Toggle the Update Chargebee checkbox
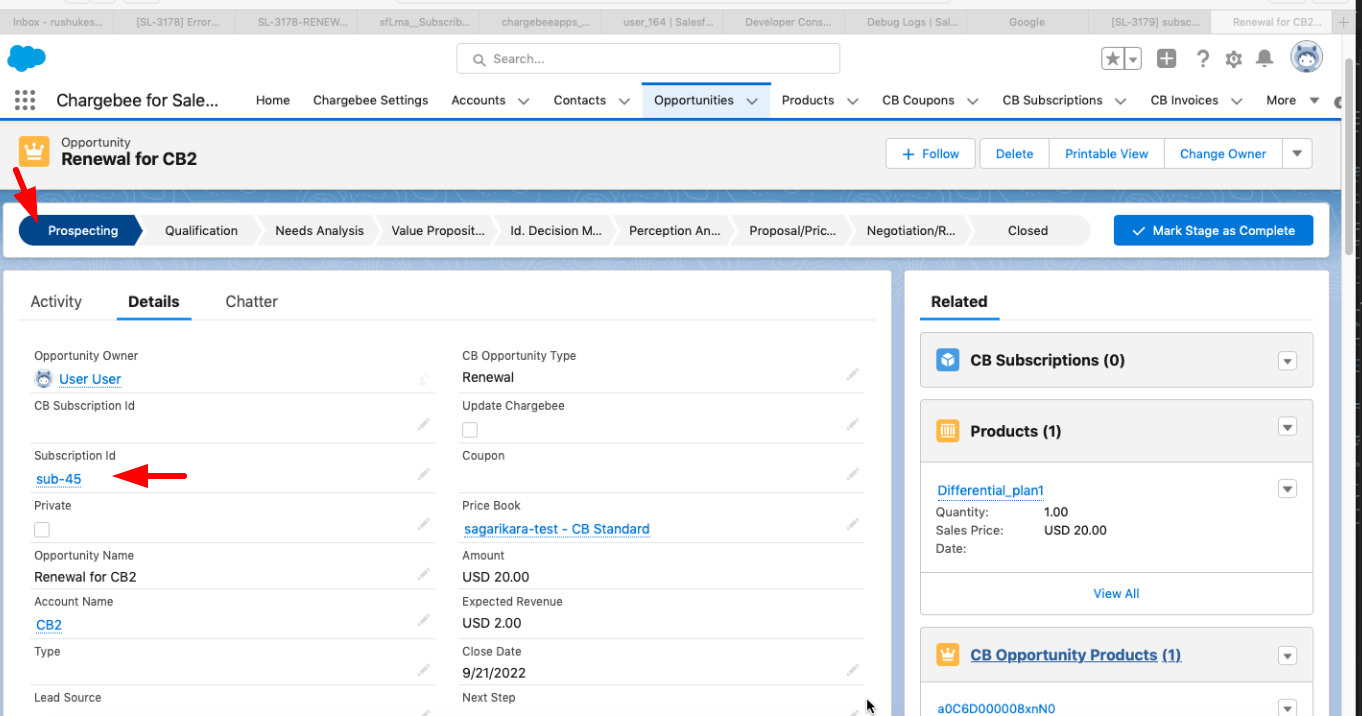The height and width of the screenshot is (716, 1362). 470,430
